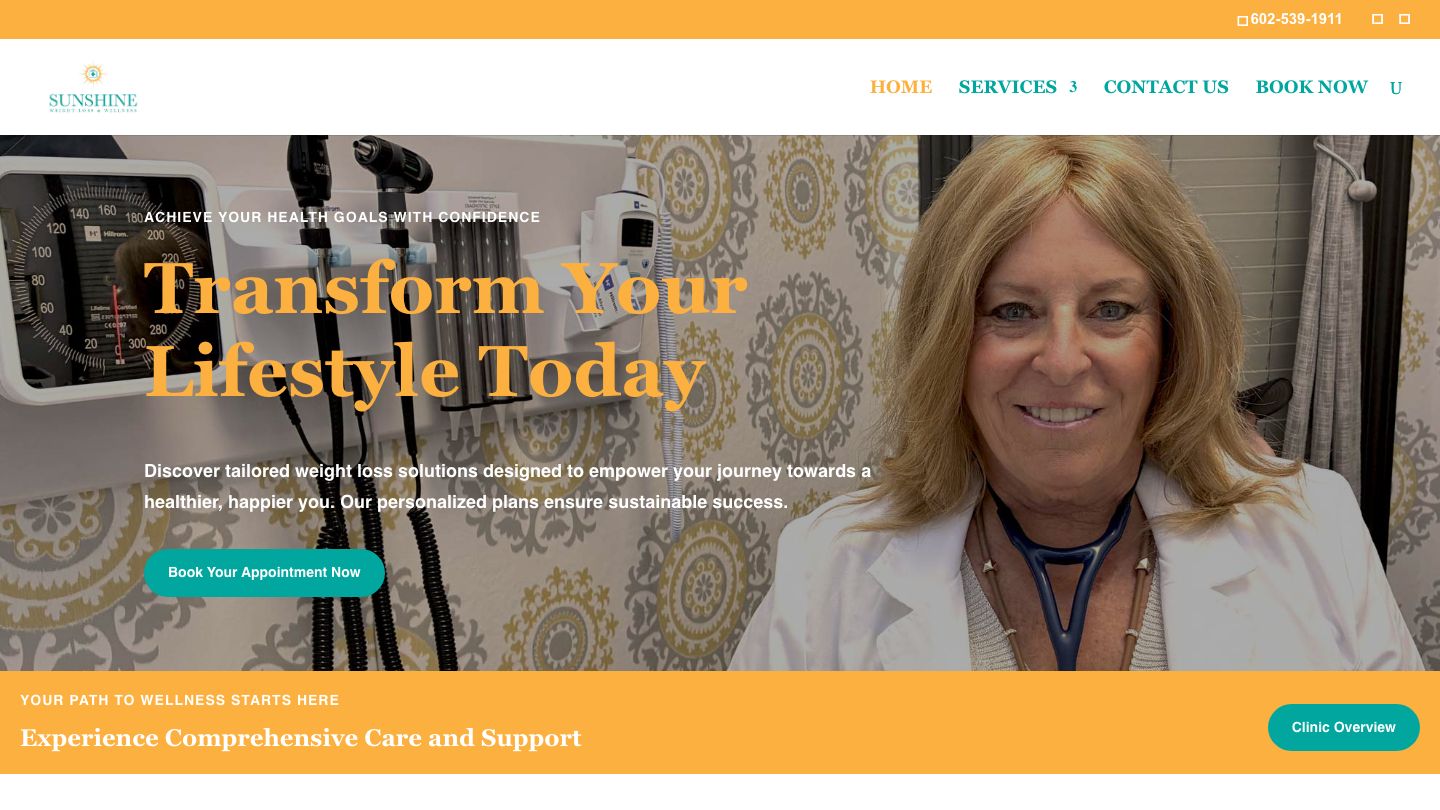Click the phone icon beside 602-539-1911

click(1242, 20)
